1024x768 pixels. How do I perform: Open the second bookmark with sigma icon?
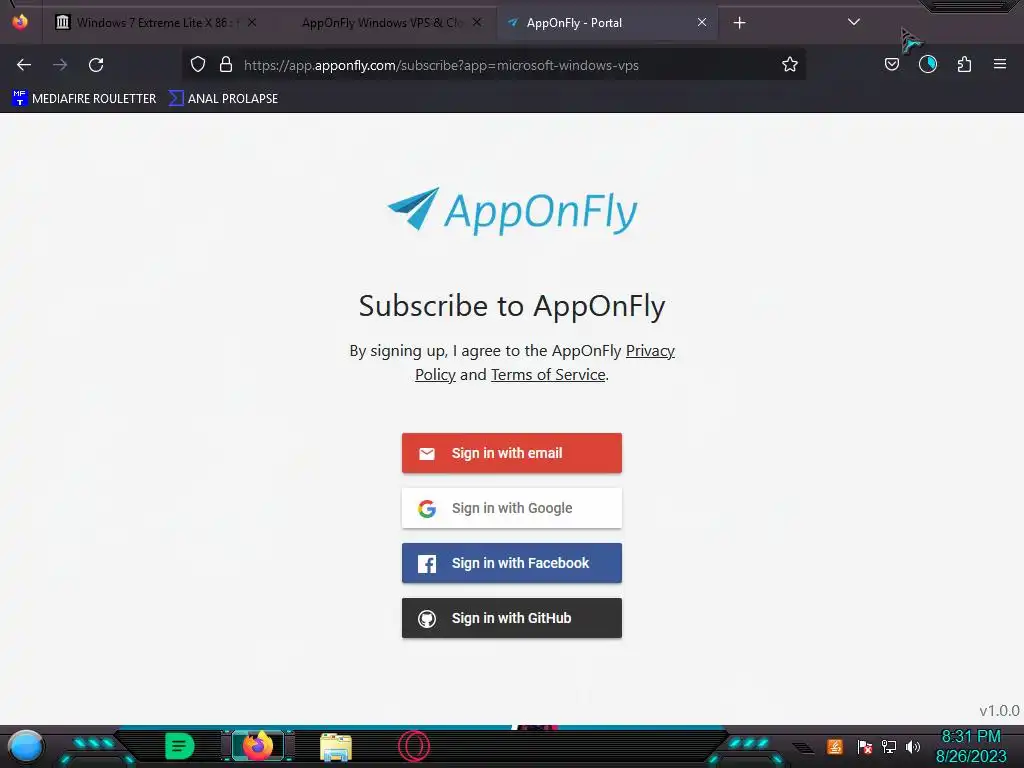(223, 99)
